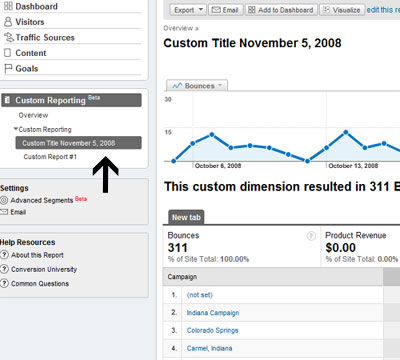Select Custom Title November 5, 2008 report
This screenshot has width=400, height=360.
[x=78, y=143]
